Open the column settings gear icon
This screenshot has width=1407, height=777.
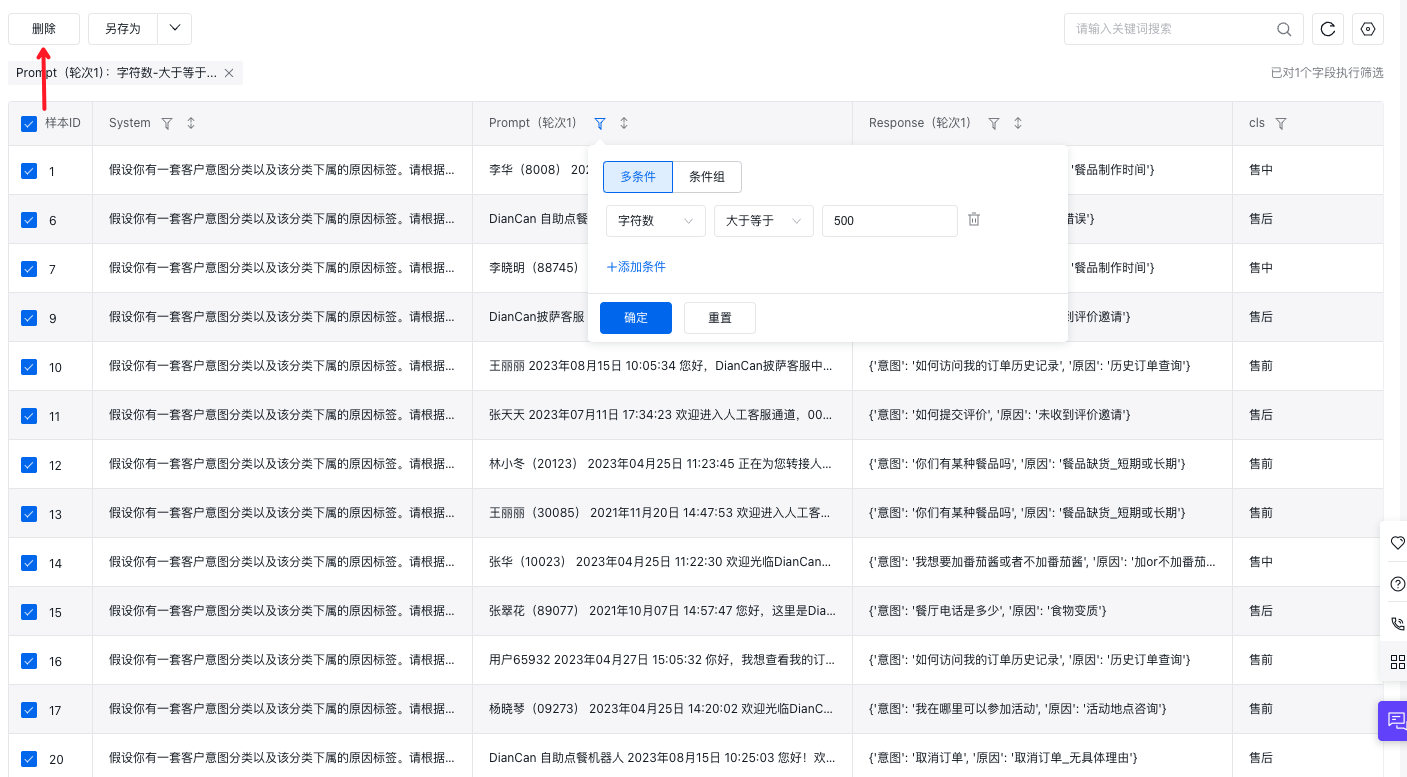(1368, 29)
